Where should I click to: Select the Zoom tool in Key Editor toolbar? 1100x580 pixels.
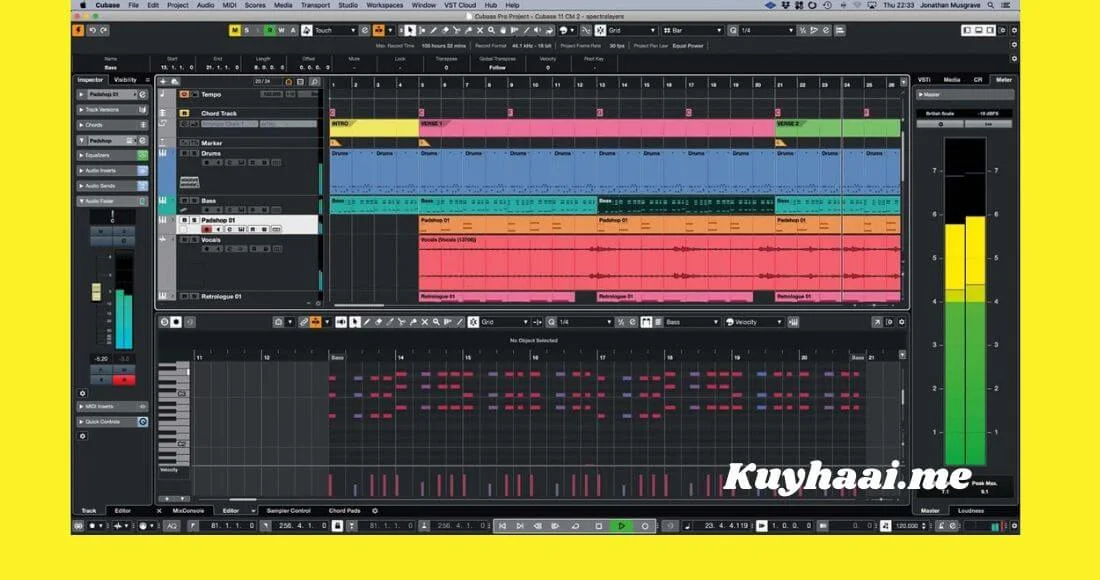[x=436, y=322]
